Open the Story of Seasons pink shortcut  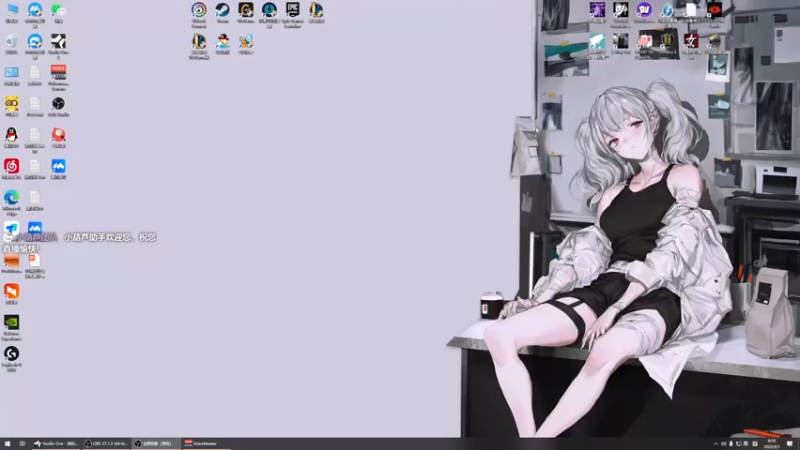[644, 46]
